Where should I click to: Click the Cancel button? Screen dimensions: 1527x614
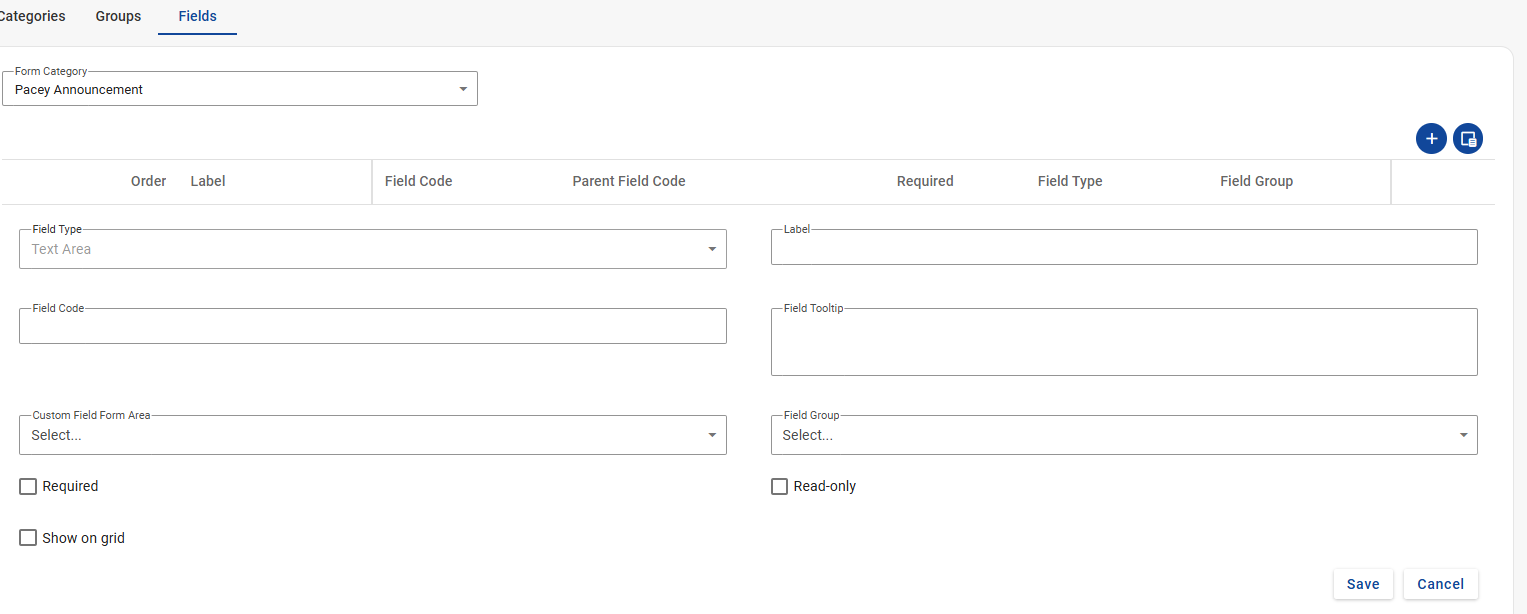click(1440, 584)
